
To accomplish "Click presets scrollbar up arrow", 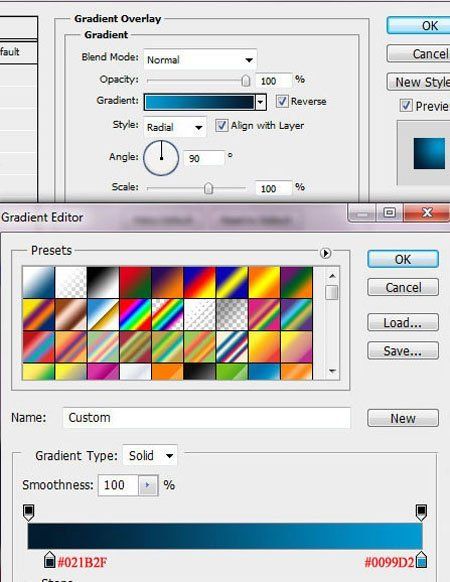I will click(332, 276).
